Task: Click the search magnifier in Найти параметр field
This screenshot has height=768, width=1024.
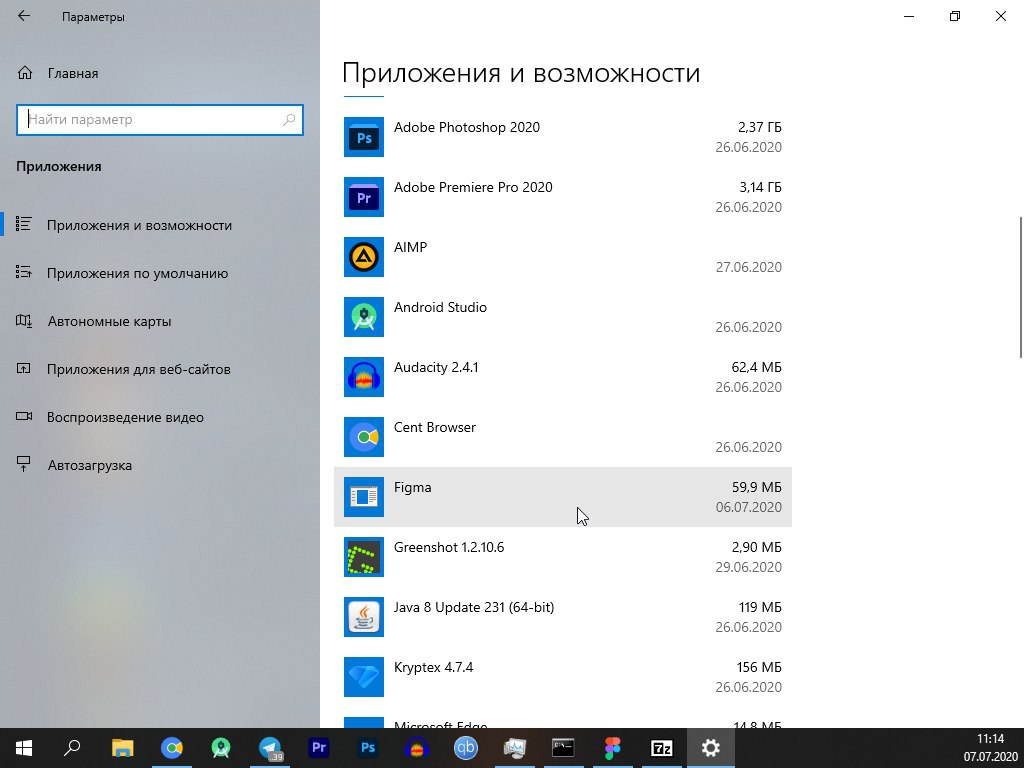Action: click(x=289, y=120)
